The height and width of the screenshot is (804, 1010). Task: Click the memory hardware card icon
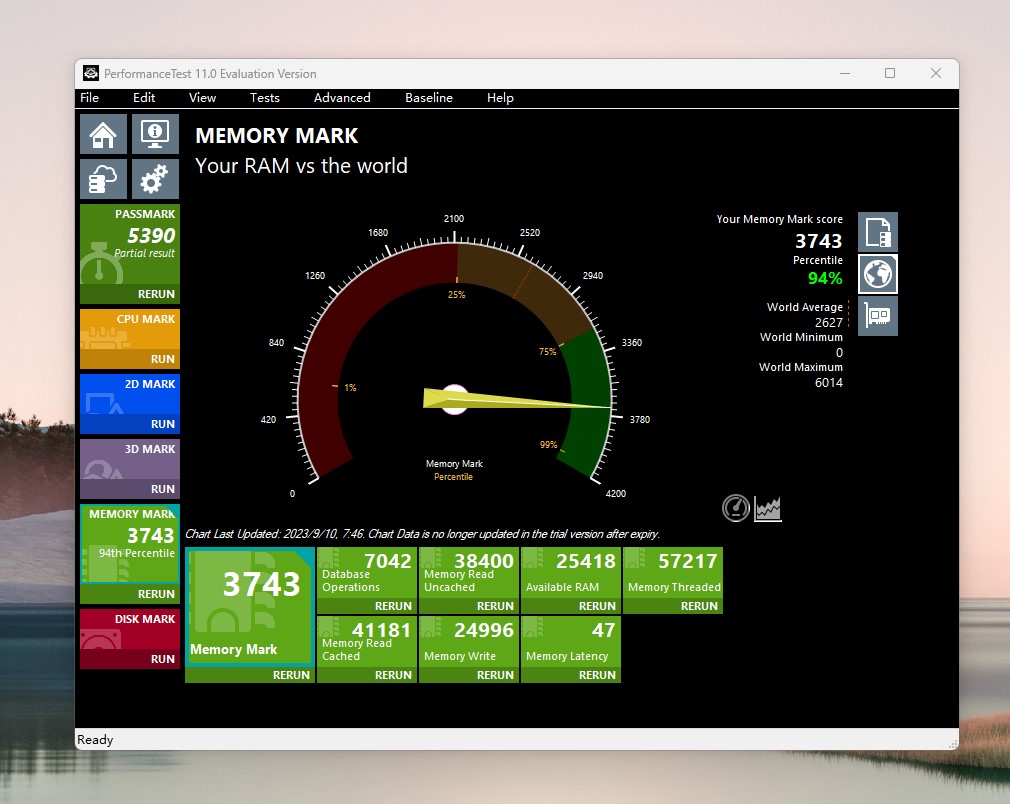pyautogui.click(x=878, y=316)
